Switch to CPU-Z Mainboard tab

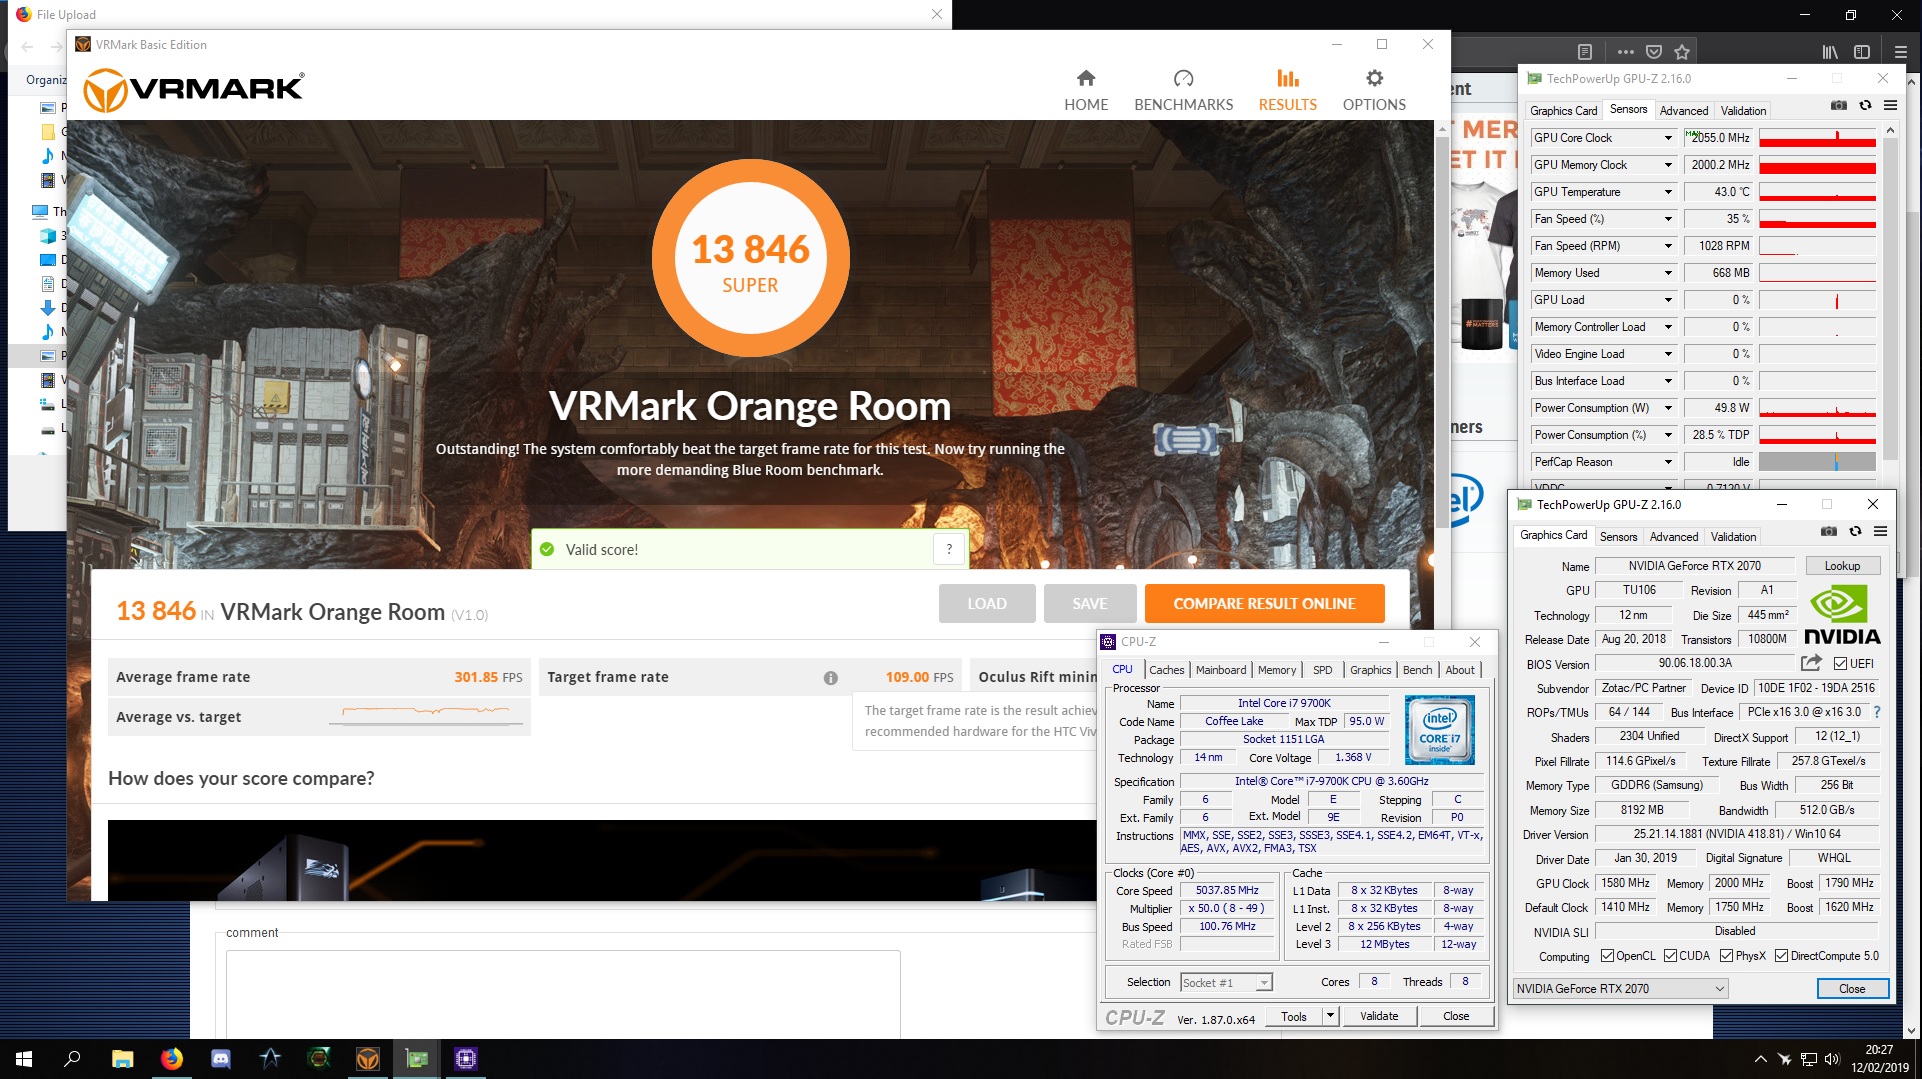(1221, 670)
